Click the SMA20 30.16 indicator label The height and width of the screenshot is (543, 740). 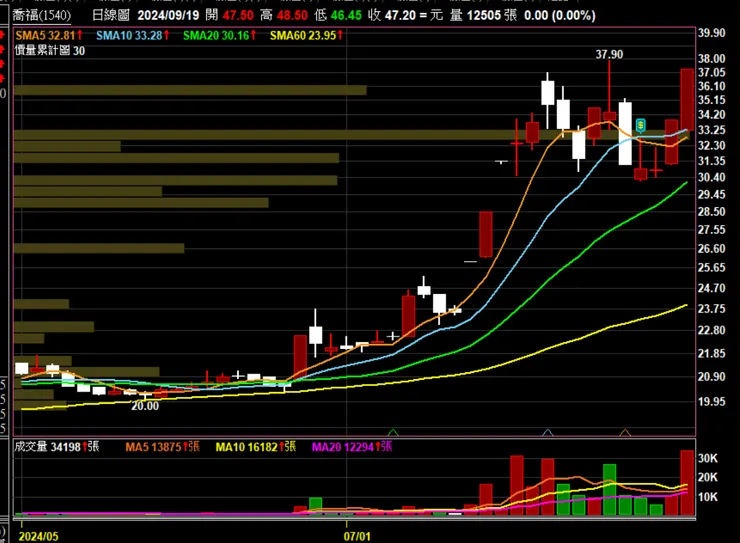coord(219,35)
